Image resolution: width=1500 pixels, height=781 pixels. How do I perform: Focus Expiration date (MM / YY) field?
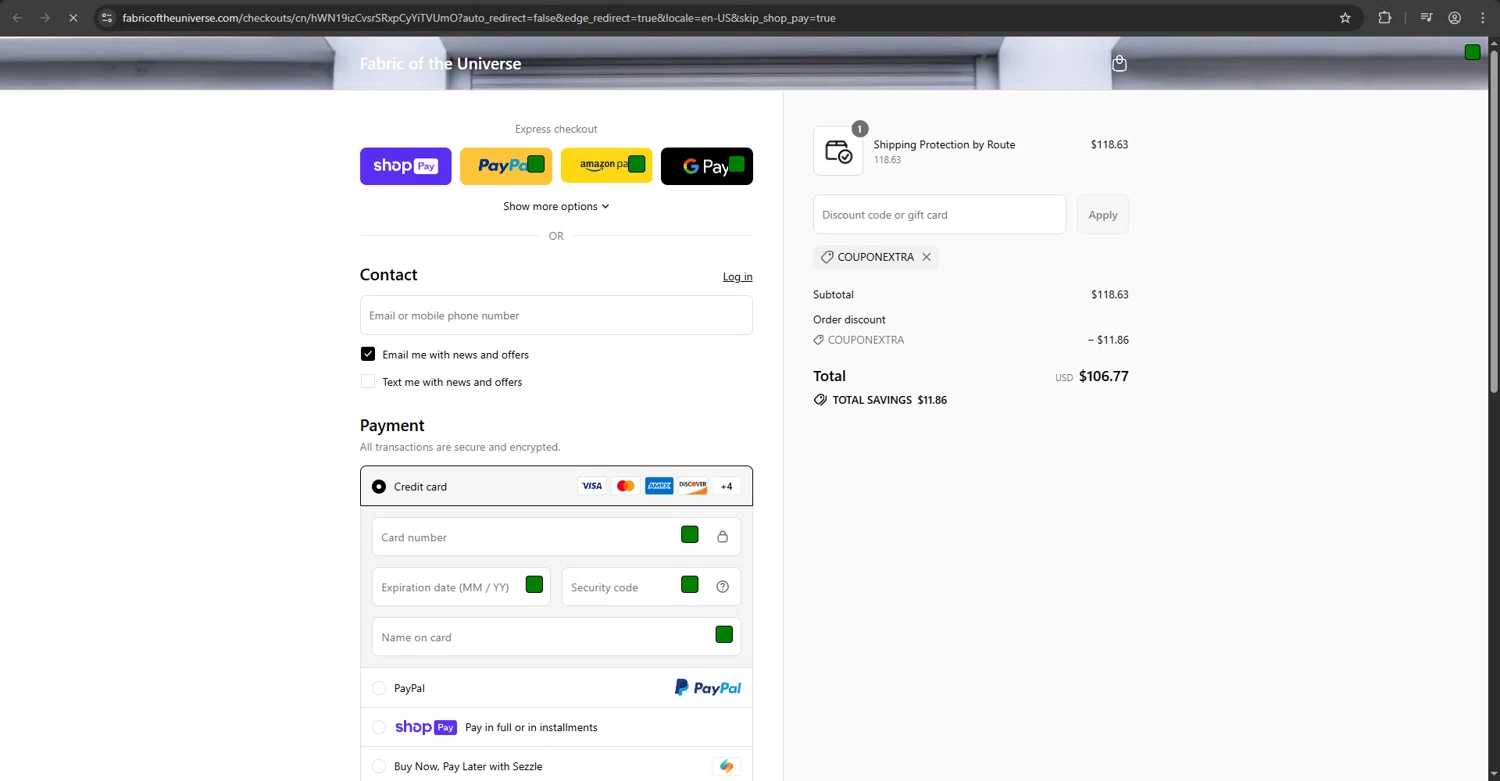[461, 587]
